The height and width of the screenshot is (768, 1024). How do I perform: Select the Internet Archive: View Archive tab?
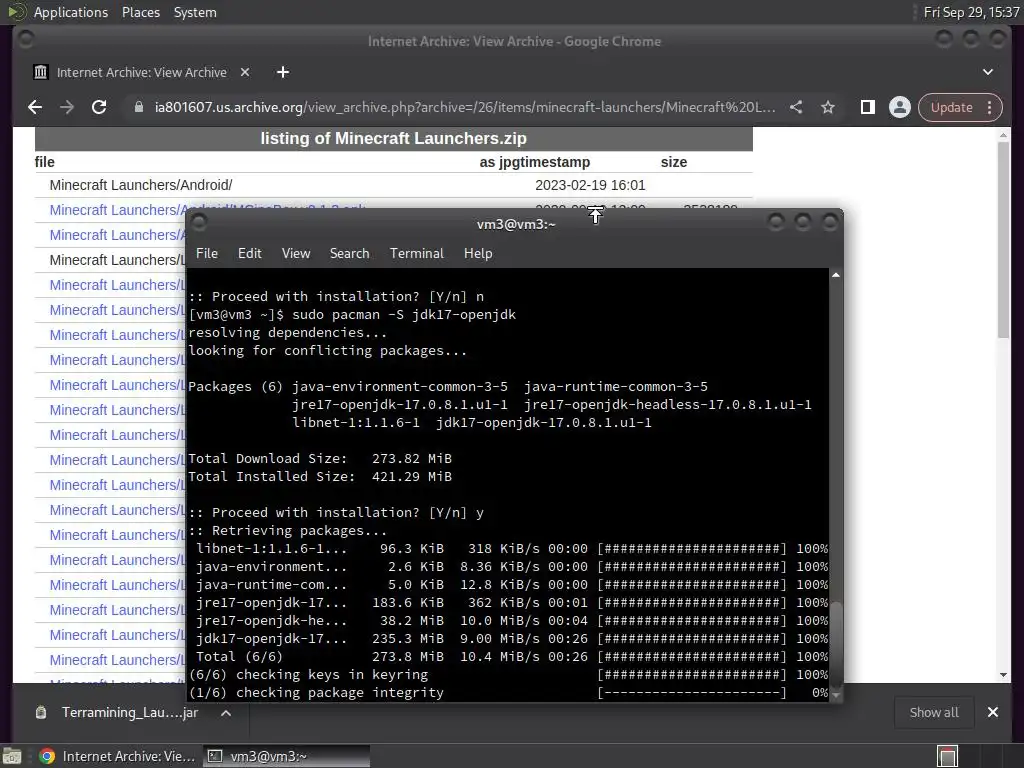[142, 72]
